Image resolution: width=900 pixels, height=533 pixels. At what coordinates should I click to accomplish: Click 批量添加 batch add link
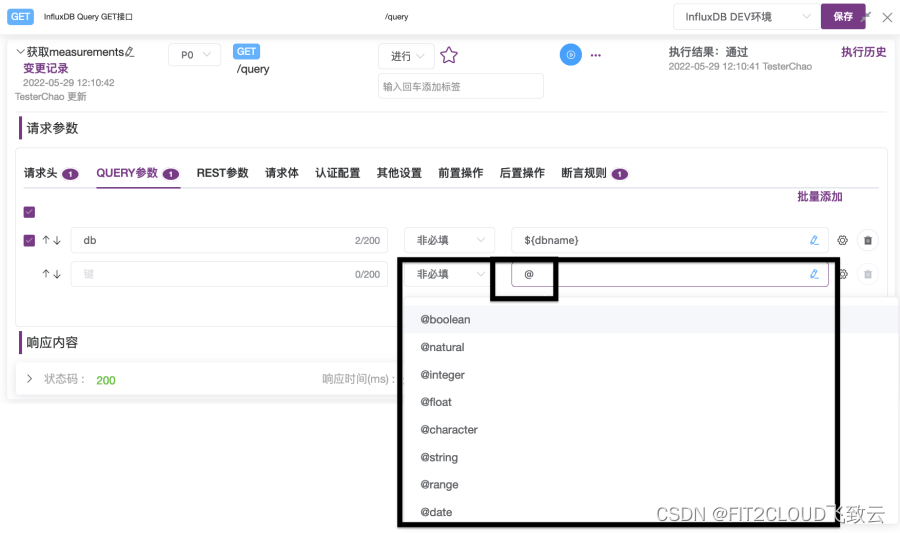tap(820, 197)
